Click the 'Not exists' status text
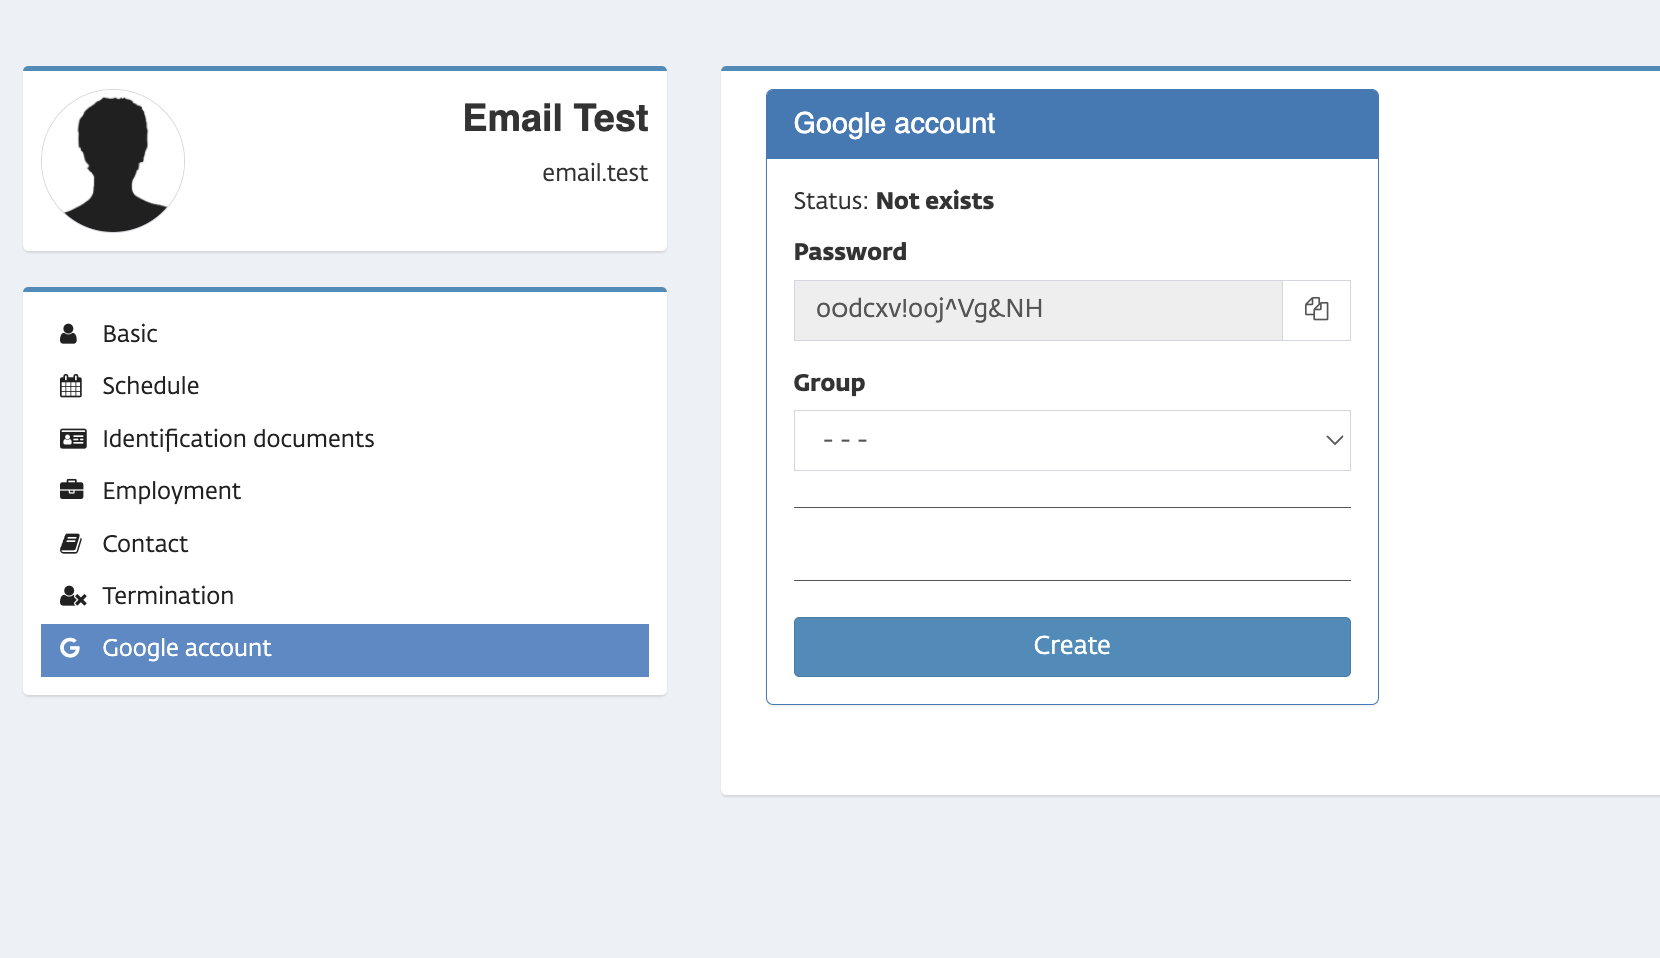This screenshot has height=958, width=1660. click(935, 201)
